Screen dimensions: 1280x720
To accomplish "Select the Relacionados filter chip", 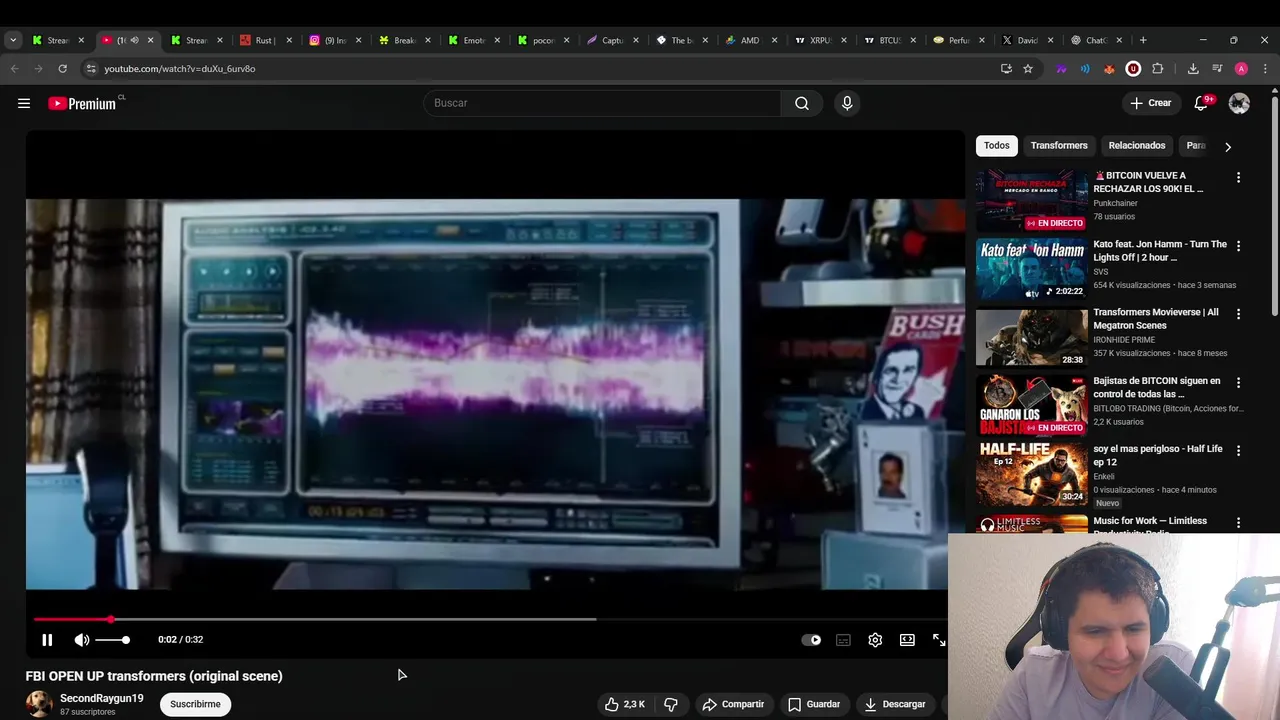I will click(1137, 146).
